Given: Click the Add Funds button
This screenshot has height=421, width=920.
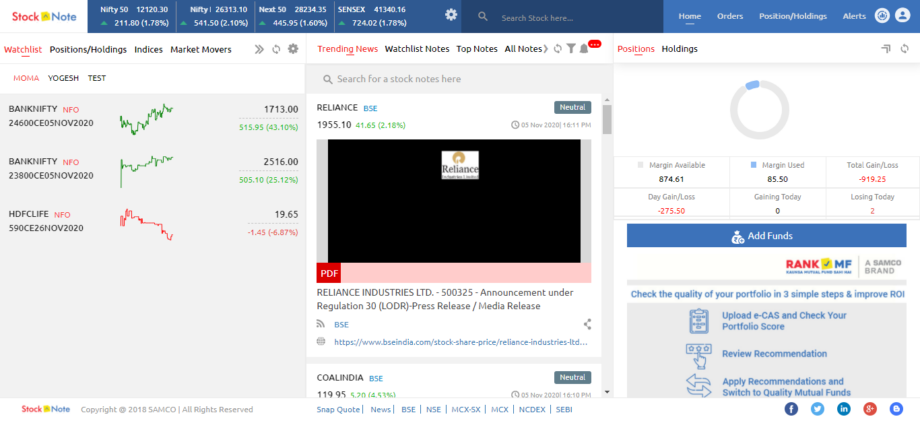Looking at the screenshot, I should point(766,236).
